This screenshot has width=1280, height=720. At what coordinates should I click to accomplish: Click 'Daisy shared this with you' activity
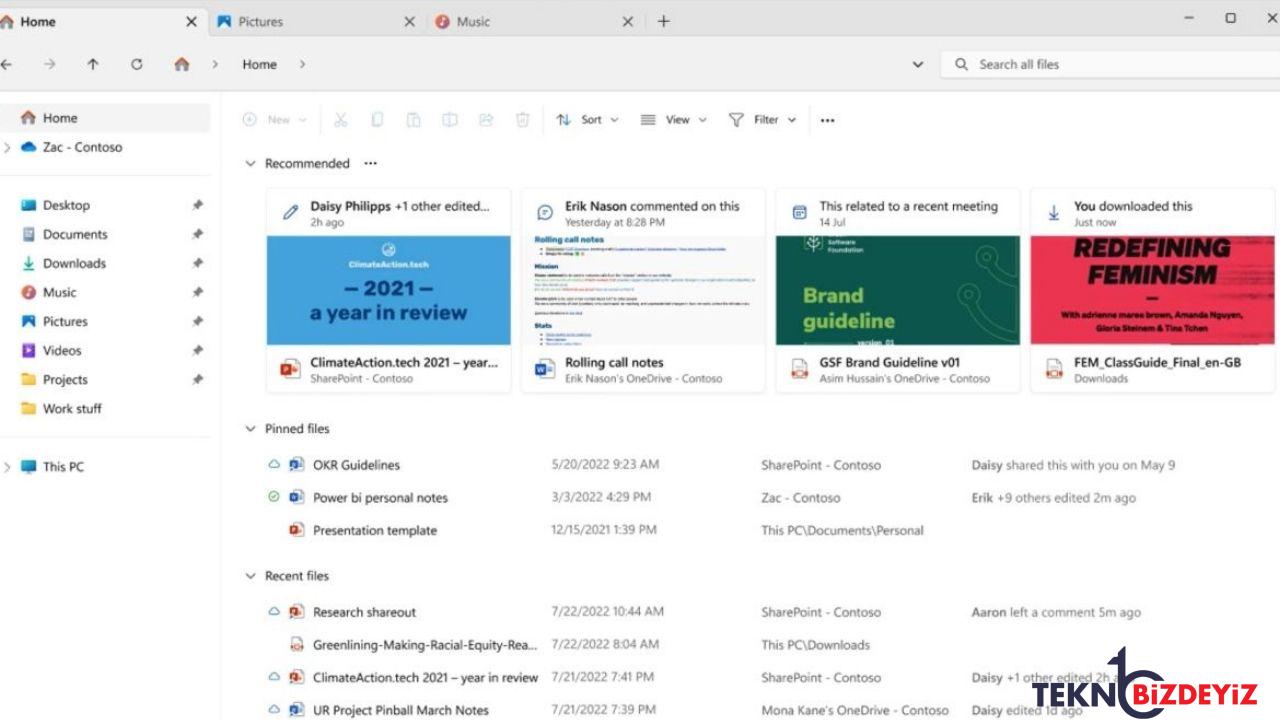(1073, 465)
